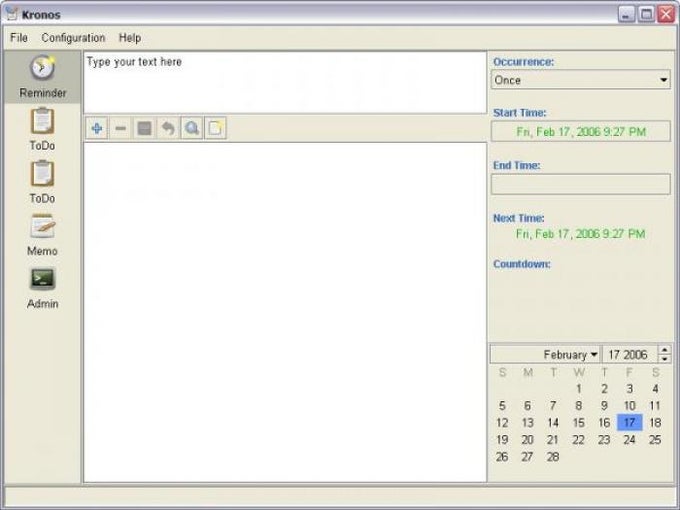Pick February 11 on the calendar

click(x=655, y=405)
